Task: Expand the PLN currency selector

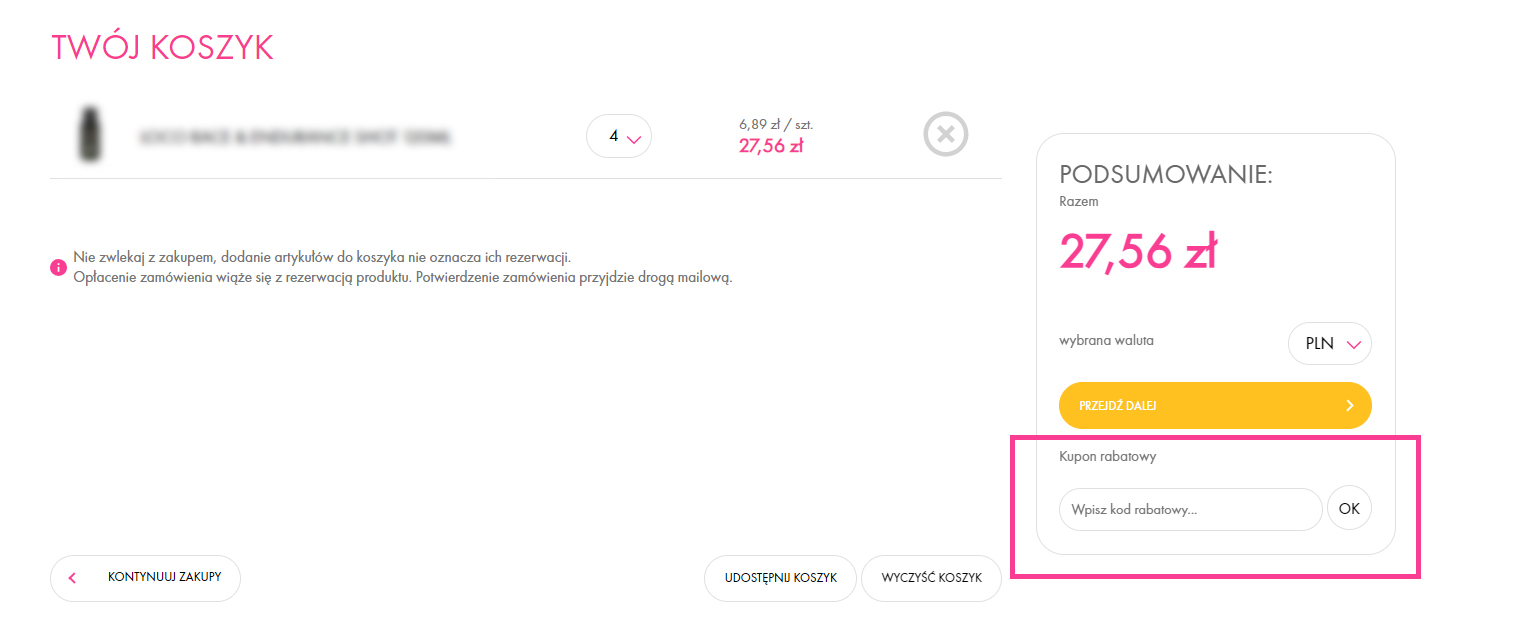Action: pyautogui.click(x=1330, y=343)
